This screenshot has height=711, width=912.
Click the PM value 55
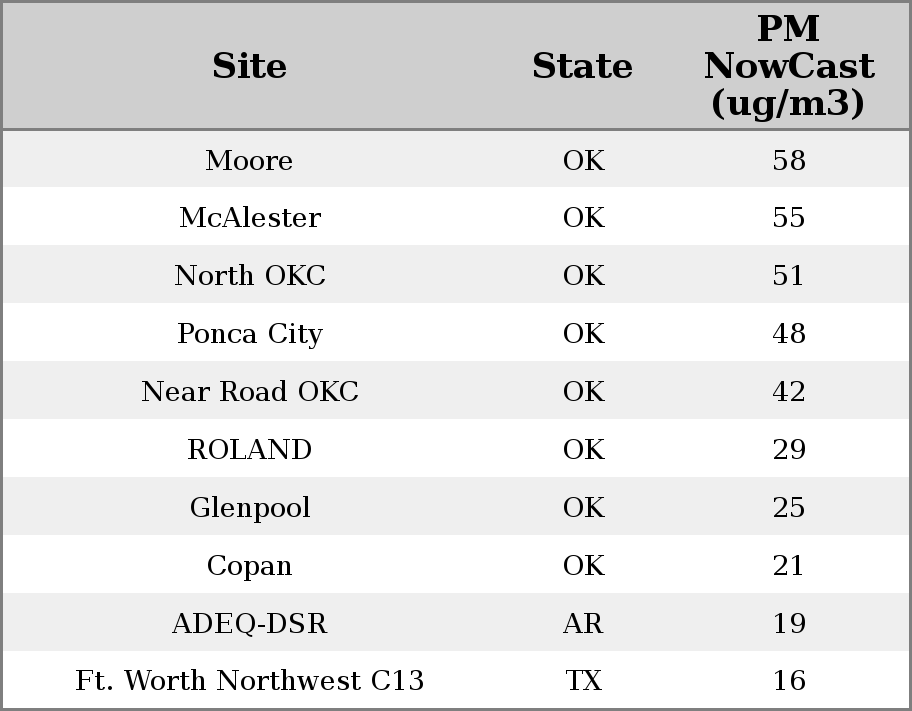[x=788, y=218]
